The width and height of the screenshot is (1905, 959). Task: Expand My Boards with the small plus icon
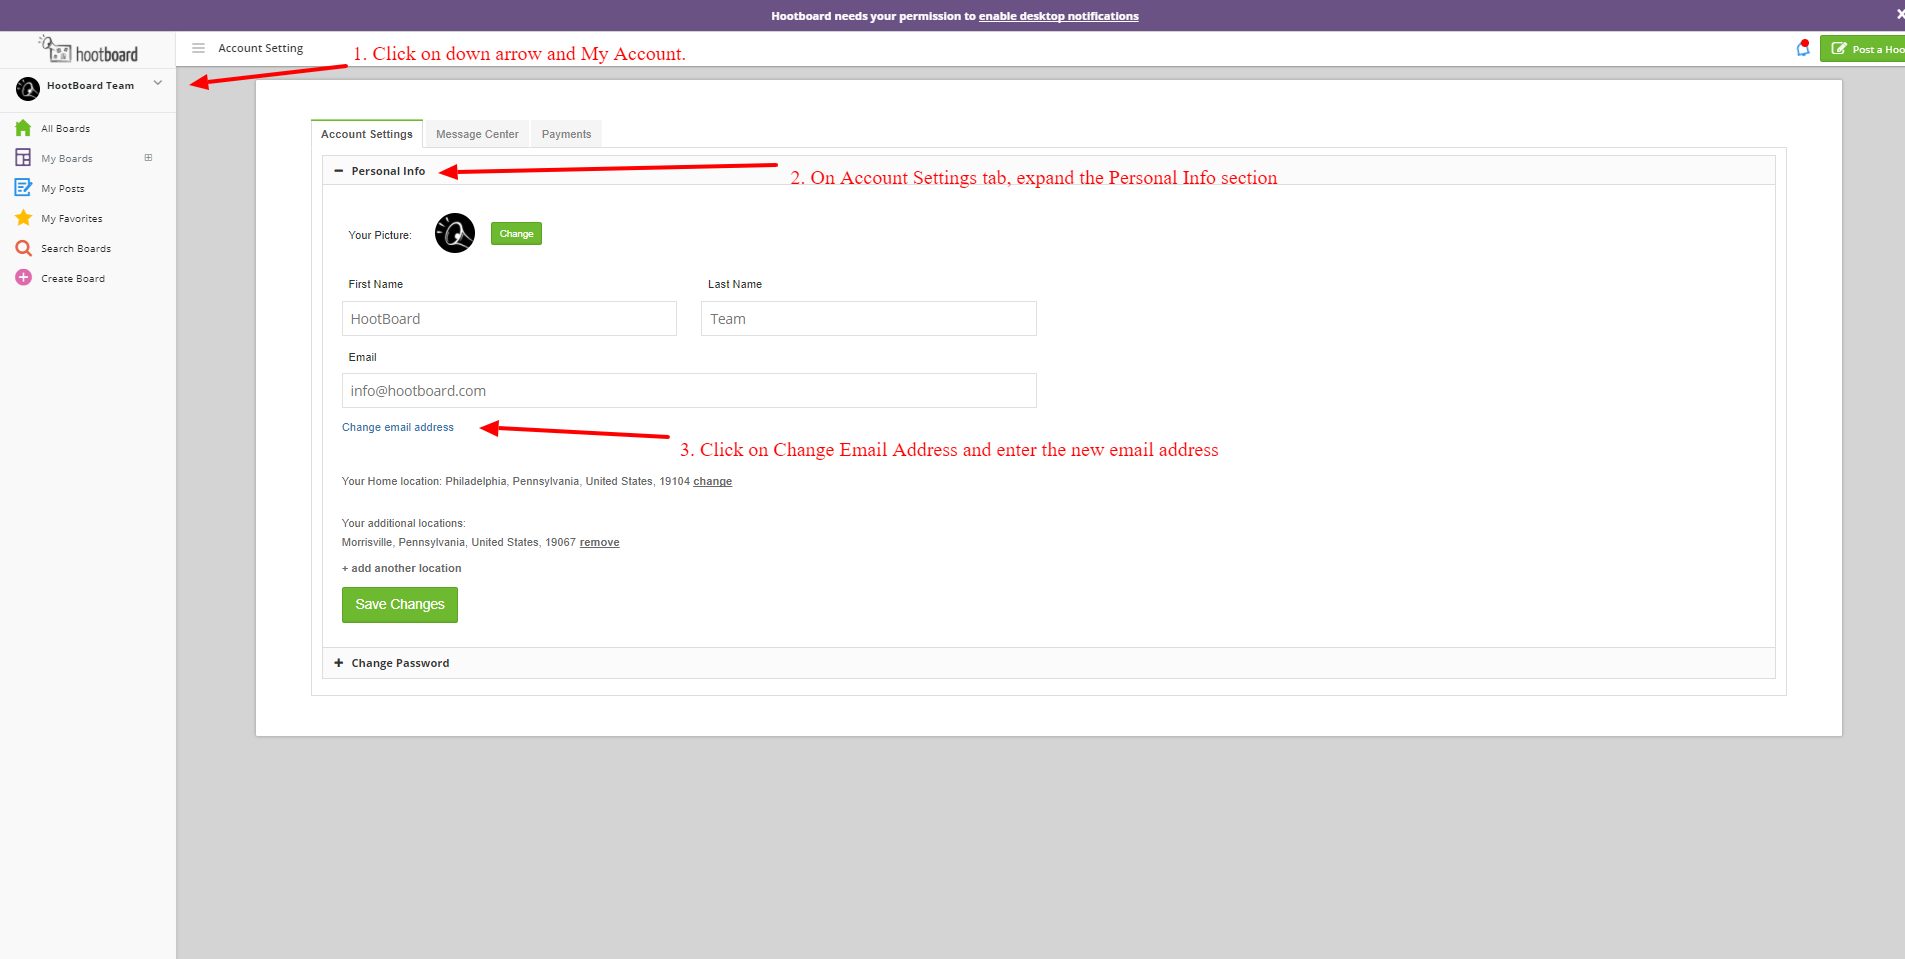tap(148, 158)
